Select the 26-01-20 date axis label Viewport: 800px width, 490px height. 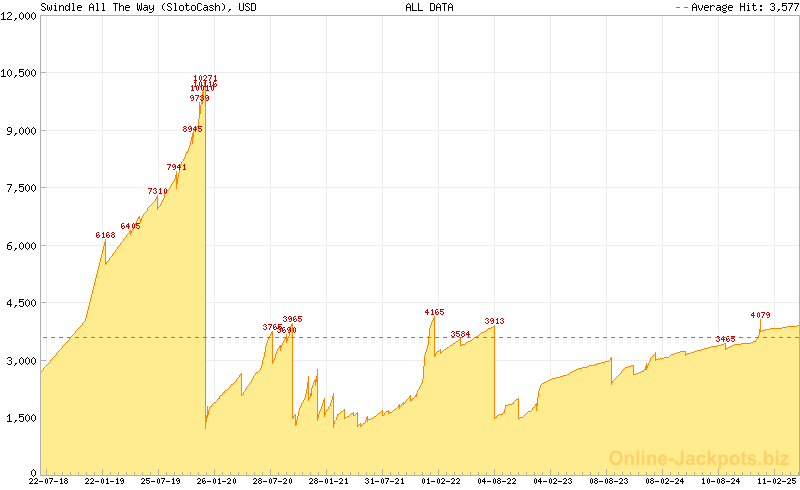pyautogui.click(x=217, y=481)
